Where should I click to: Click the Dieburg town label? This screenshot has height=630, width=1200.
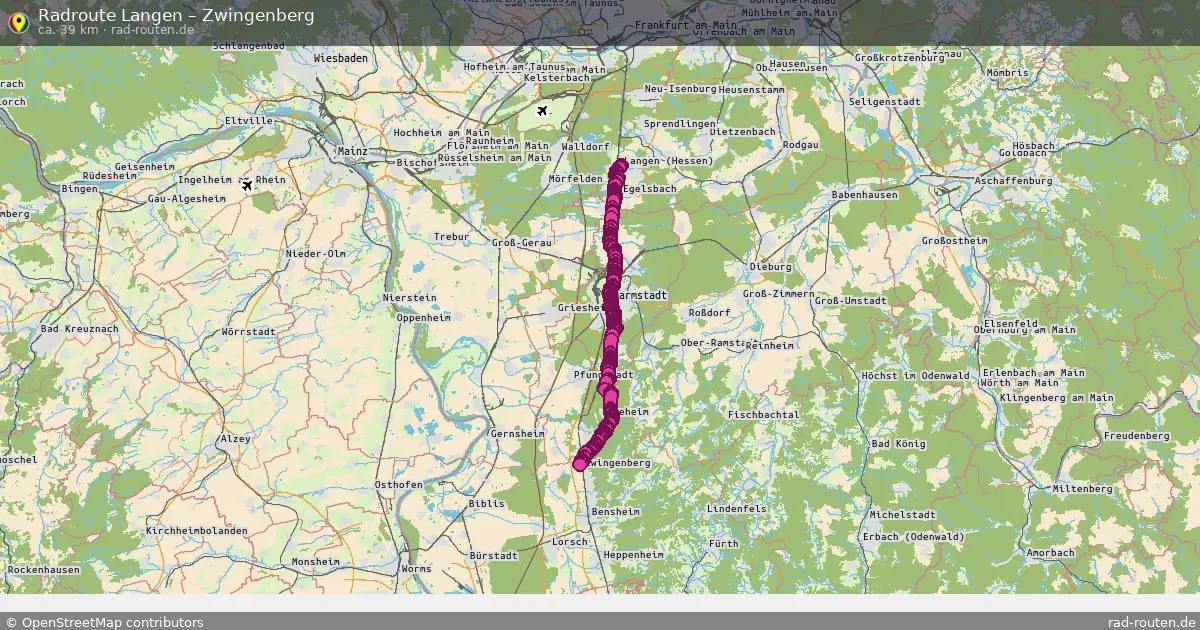point(770,267)
